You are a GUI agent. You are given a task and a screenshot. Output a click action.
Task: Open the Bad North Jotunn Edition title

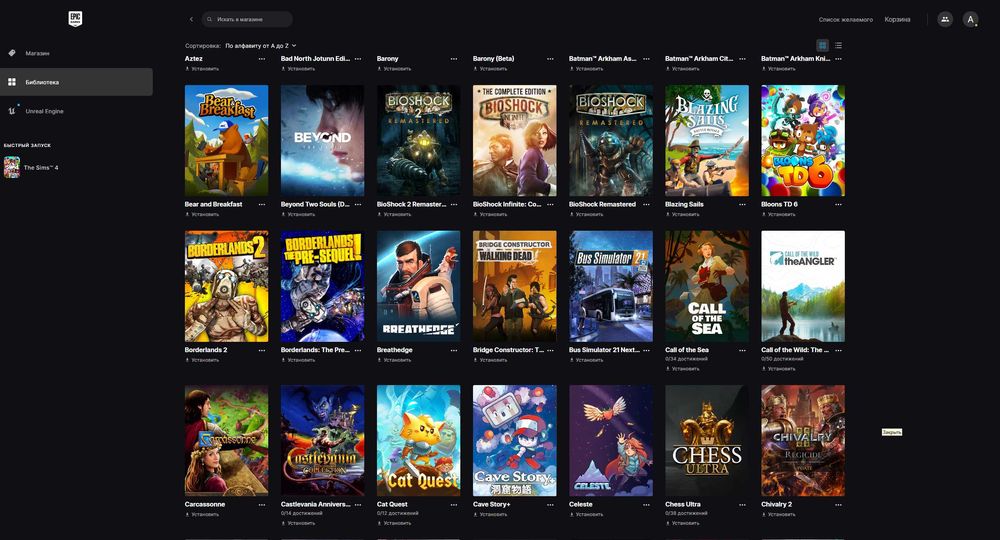[315, 59]
